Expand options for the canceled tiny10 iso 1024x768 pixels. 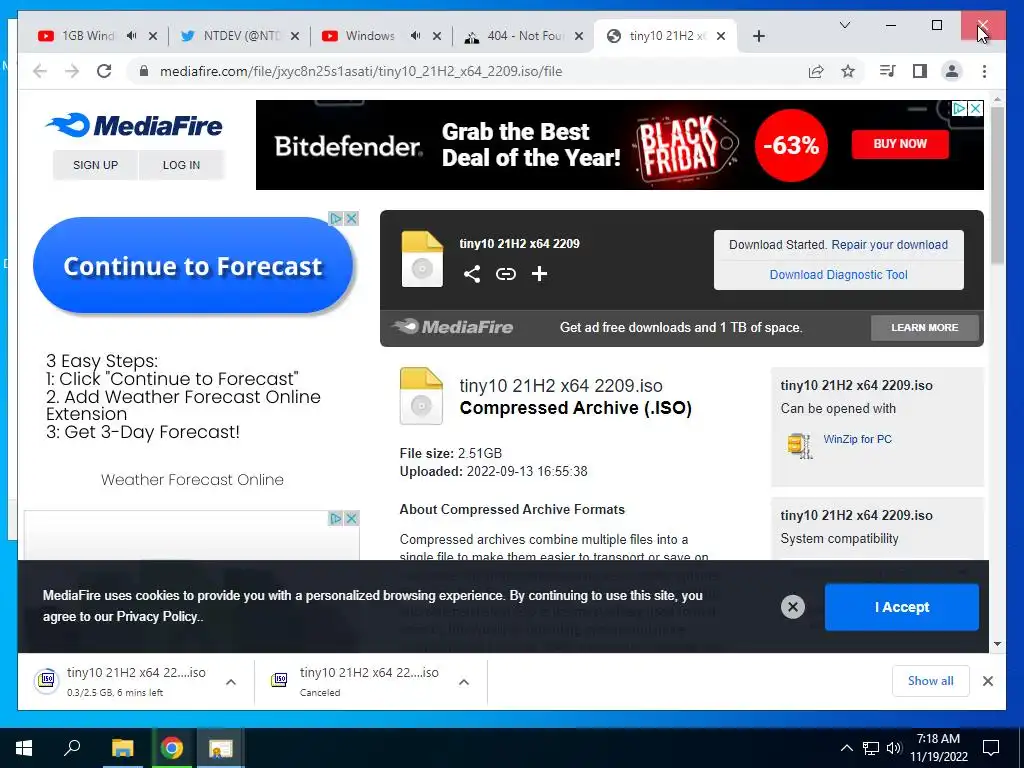[464, 682]
